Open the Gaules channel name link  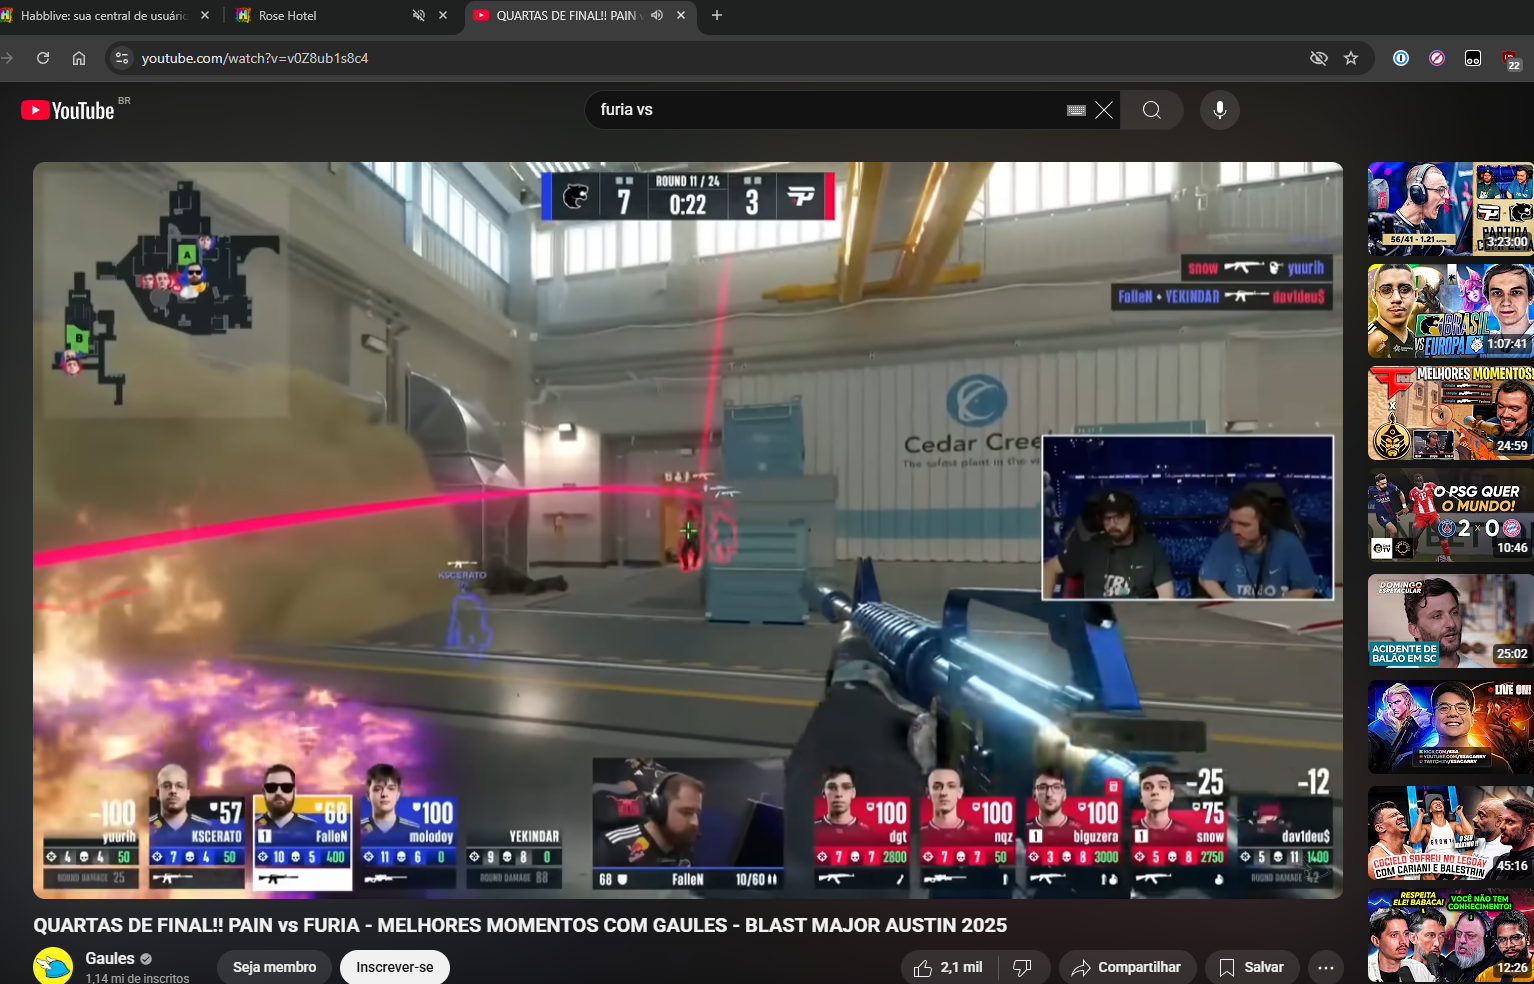(109, 958)
